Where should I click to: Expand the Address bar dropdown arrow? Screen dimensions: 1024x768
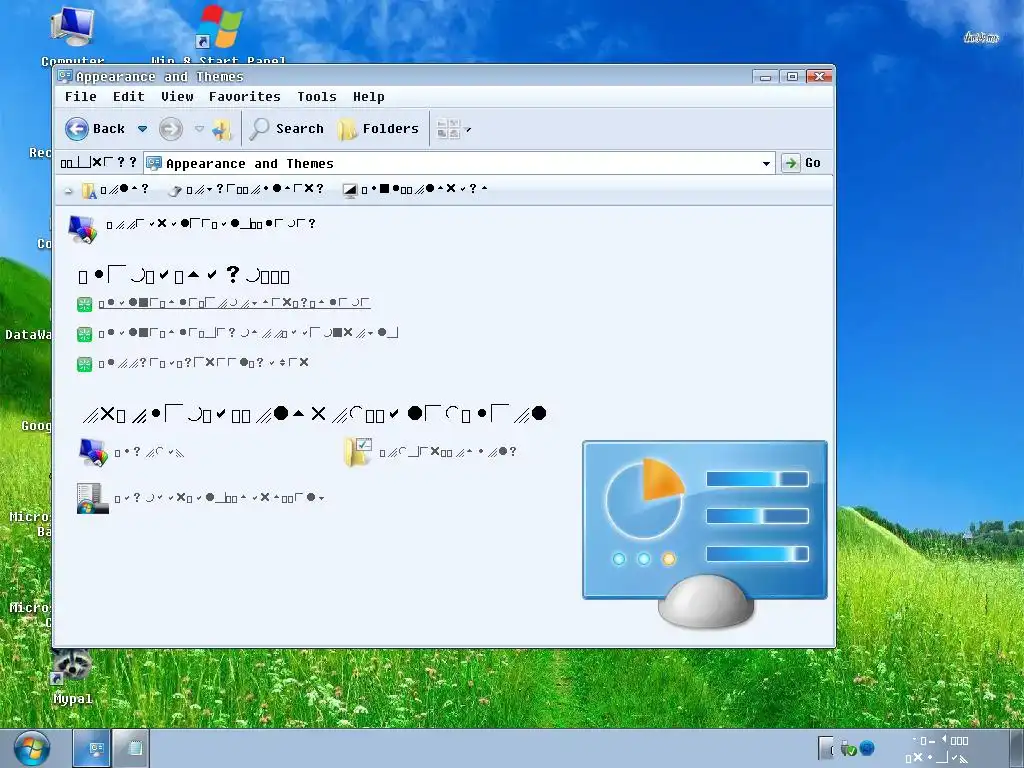pos(767,163)
